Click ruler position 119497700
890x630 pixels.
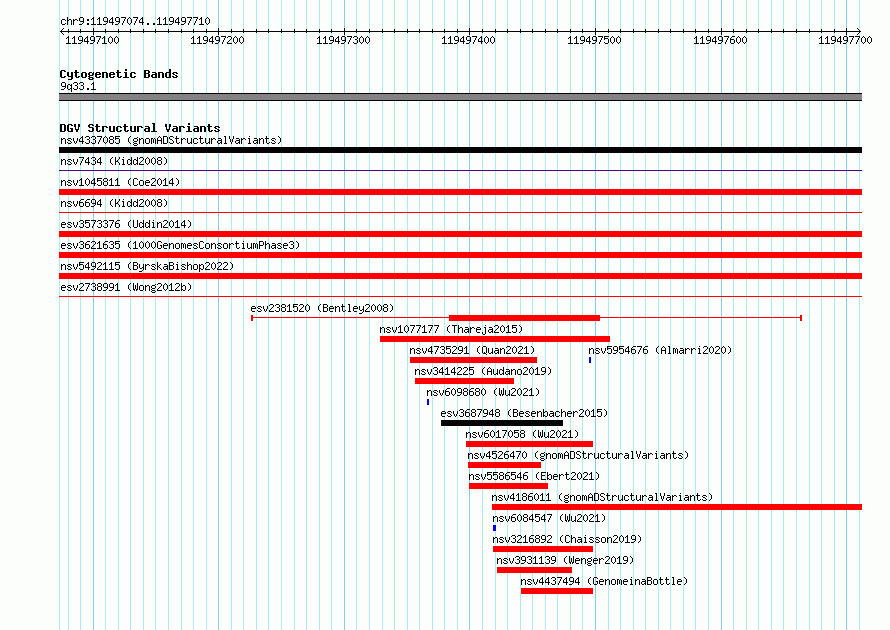pos(845,40)
